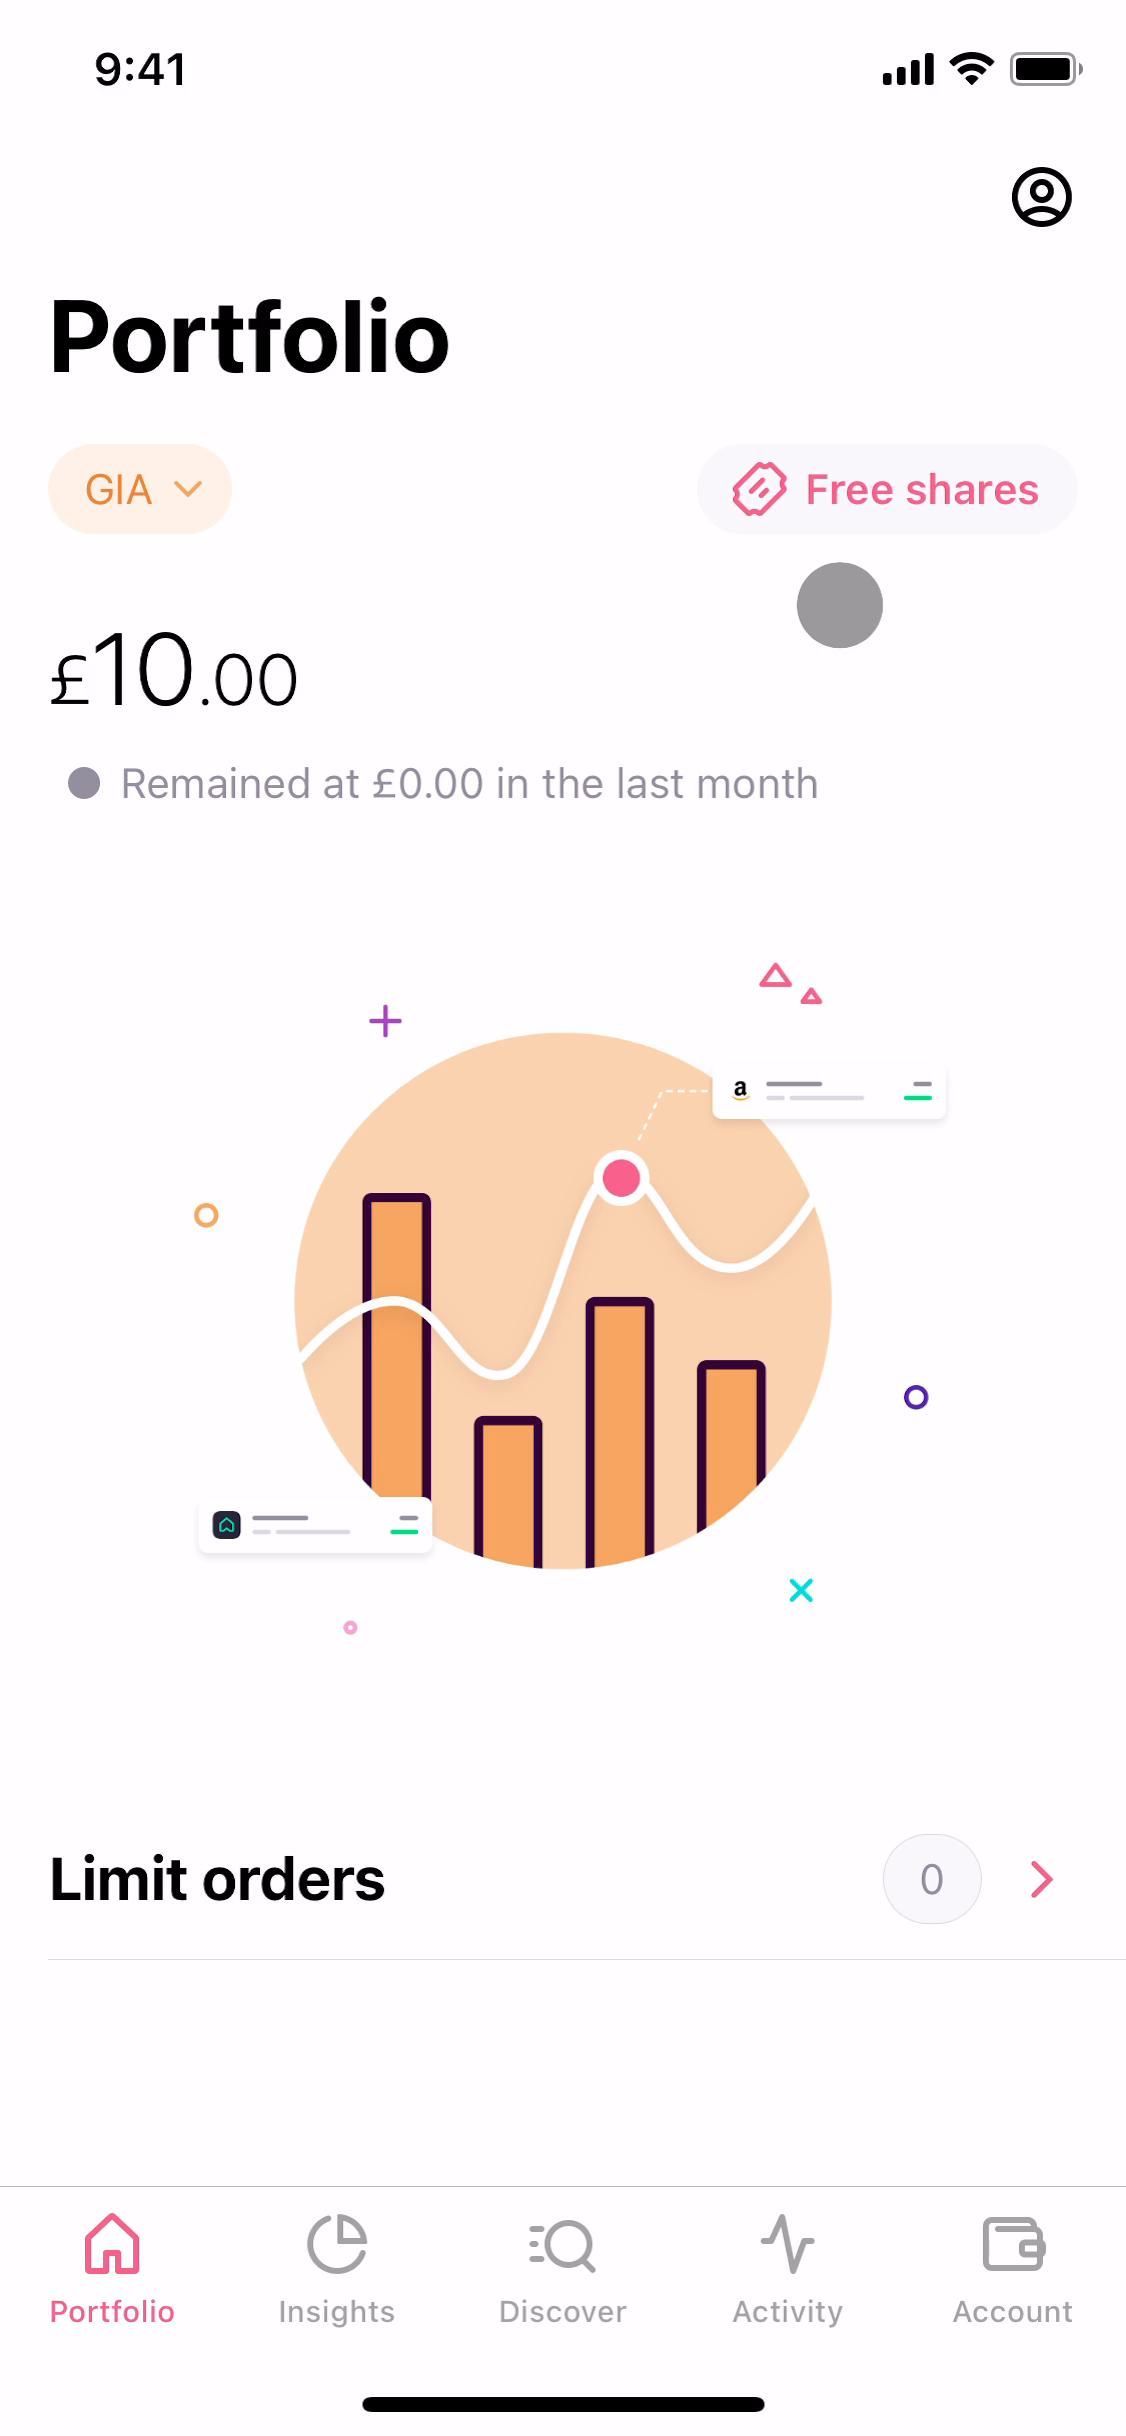The height and width of the screenshot is (2436, 1126).
Task: Tap the £10.00 portfolio value
Action: coord(175,672)
